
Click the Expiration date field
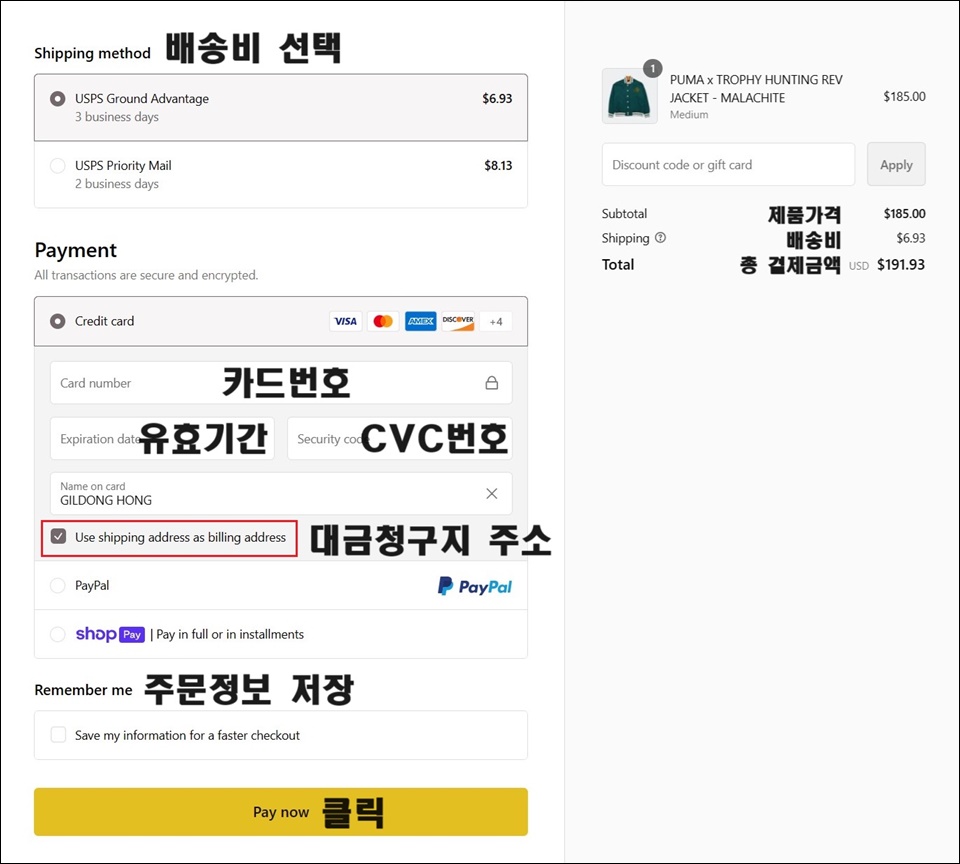162,438
